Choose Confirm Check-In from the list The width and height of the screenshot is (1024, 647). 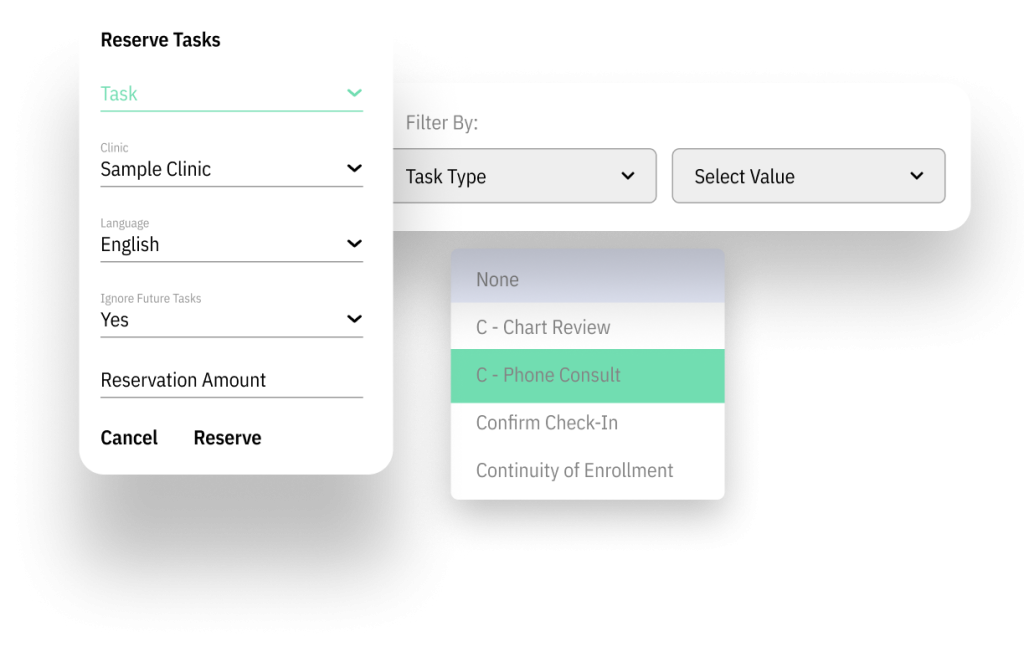click(587, 423)
